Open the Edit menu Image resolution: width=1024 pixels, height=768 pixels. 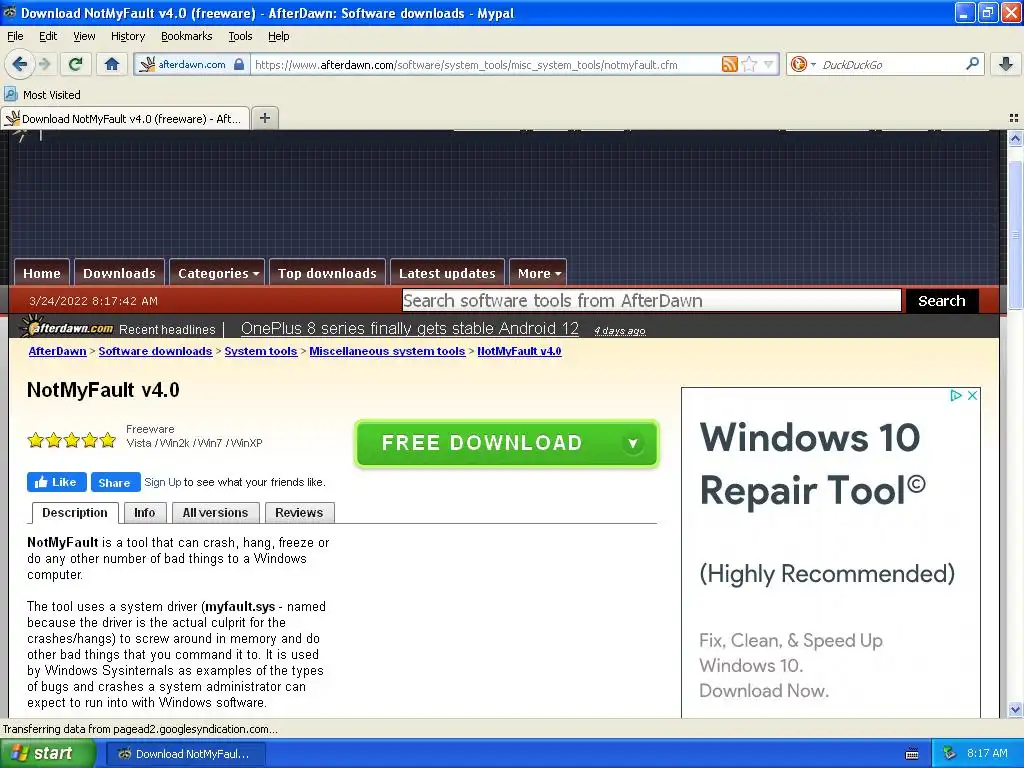click(x=48, y=36)
